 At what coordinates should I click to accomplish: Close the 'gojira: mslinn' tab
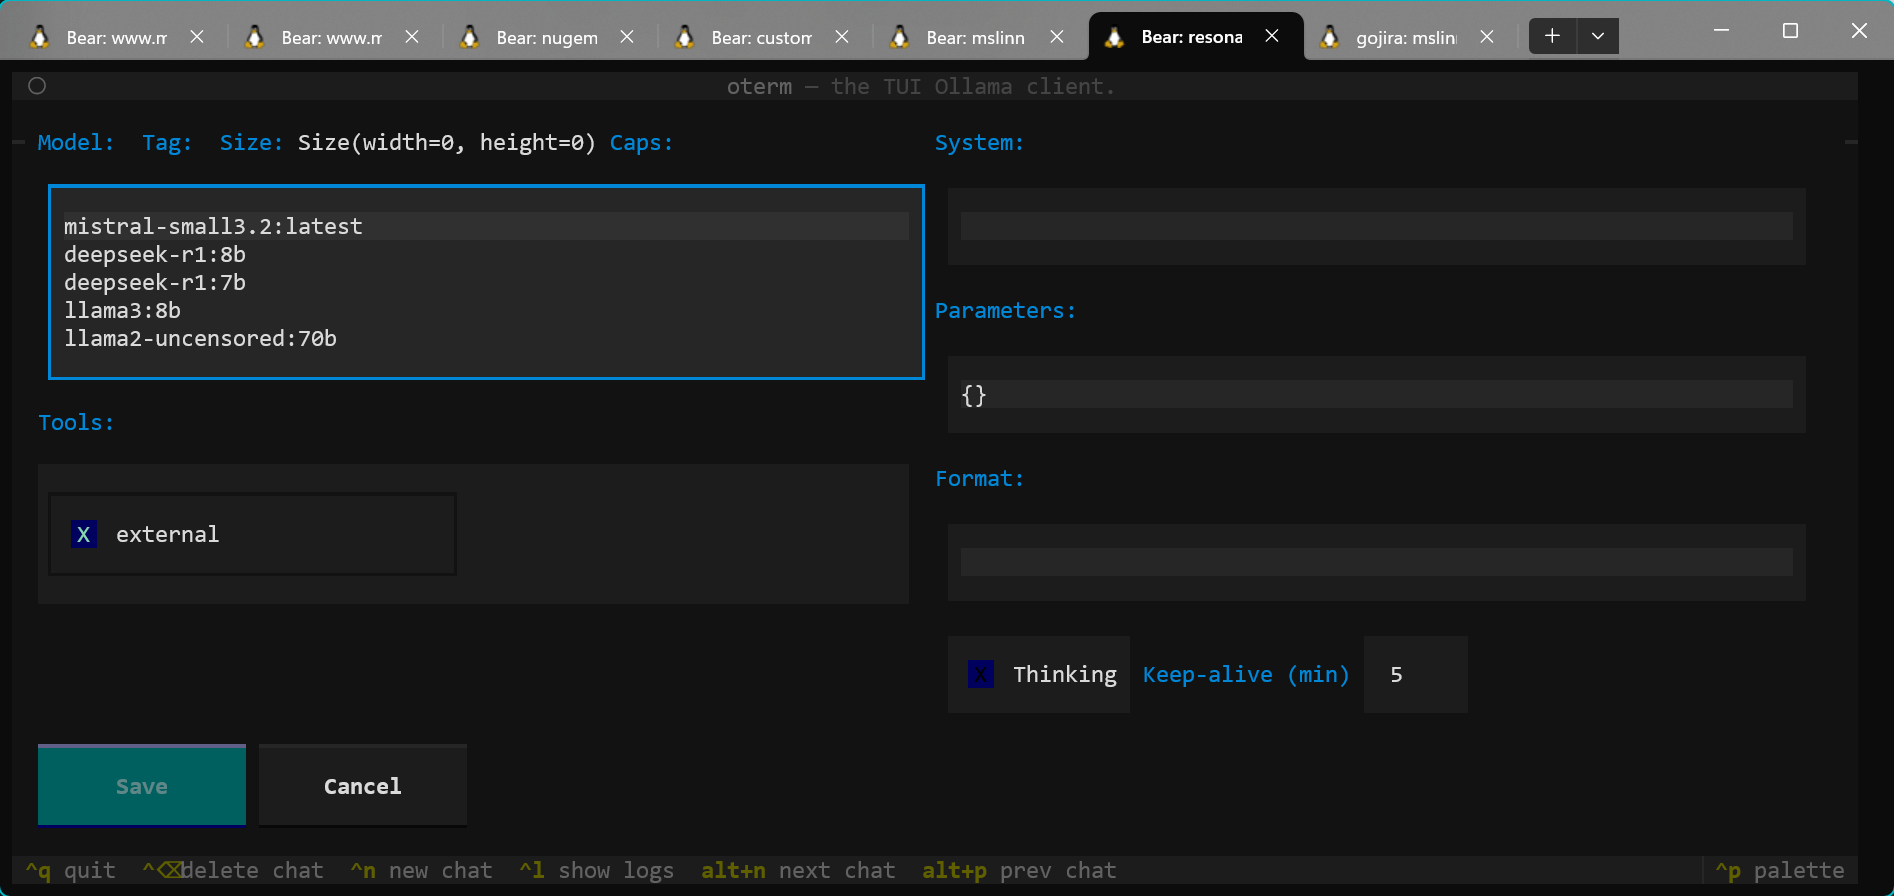(x=1487, y=37)
